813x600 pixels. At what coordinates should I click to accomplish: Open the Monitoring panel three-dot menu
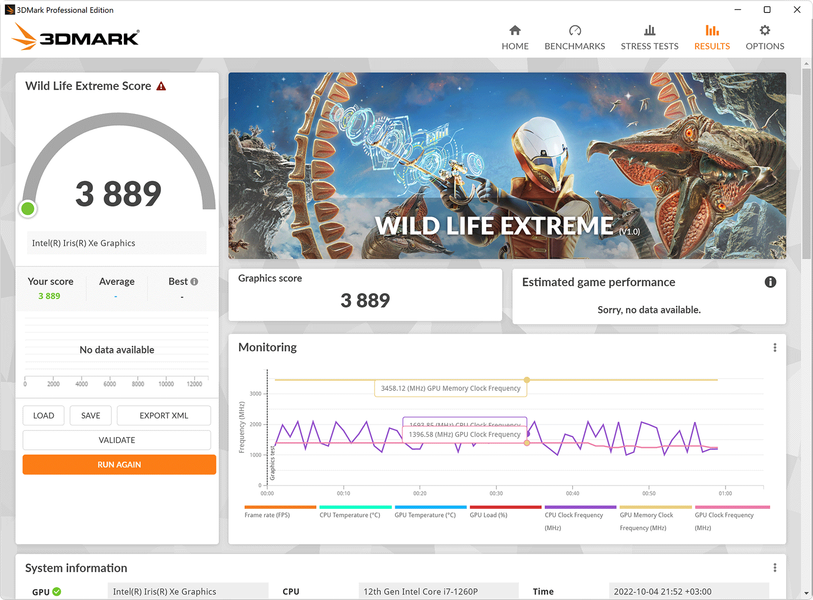pyautogui.click(x=775, y=347)
